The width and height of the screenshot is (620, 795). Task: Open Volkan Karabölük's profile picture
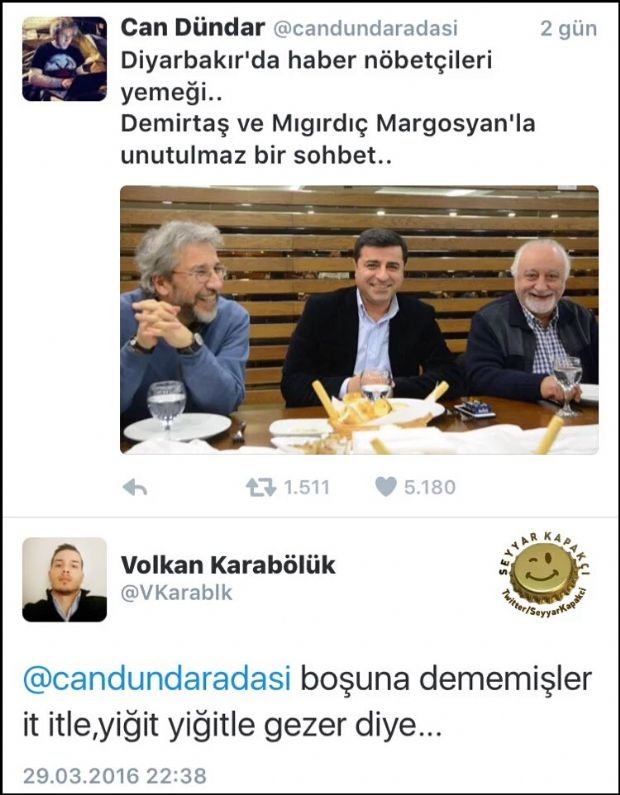(64, 580)
